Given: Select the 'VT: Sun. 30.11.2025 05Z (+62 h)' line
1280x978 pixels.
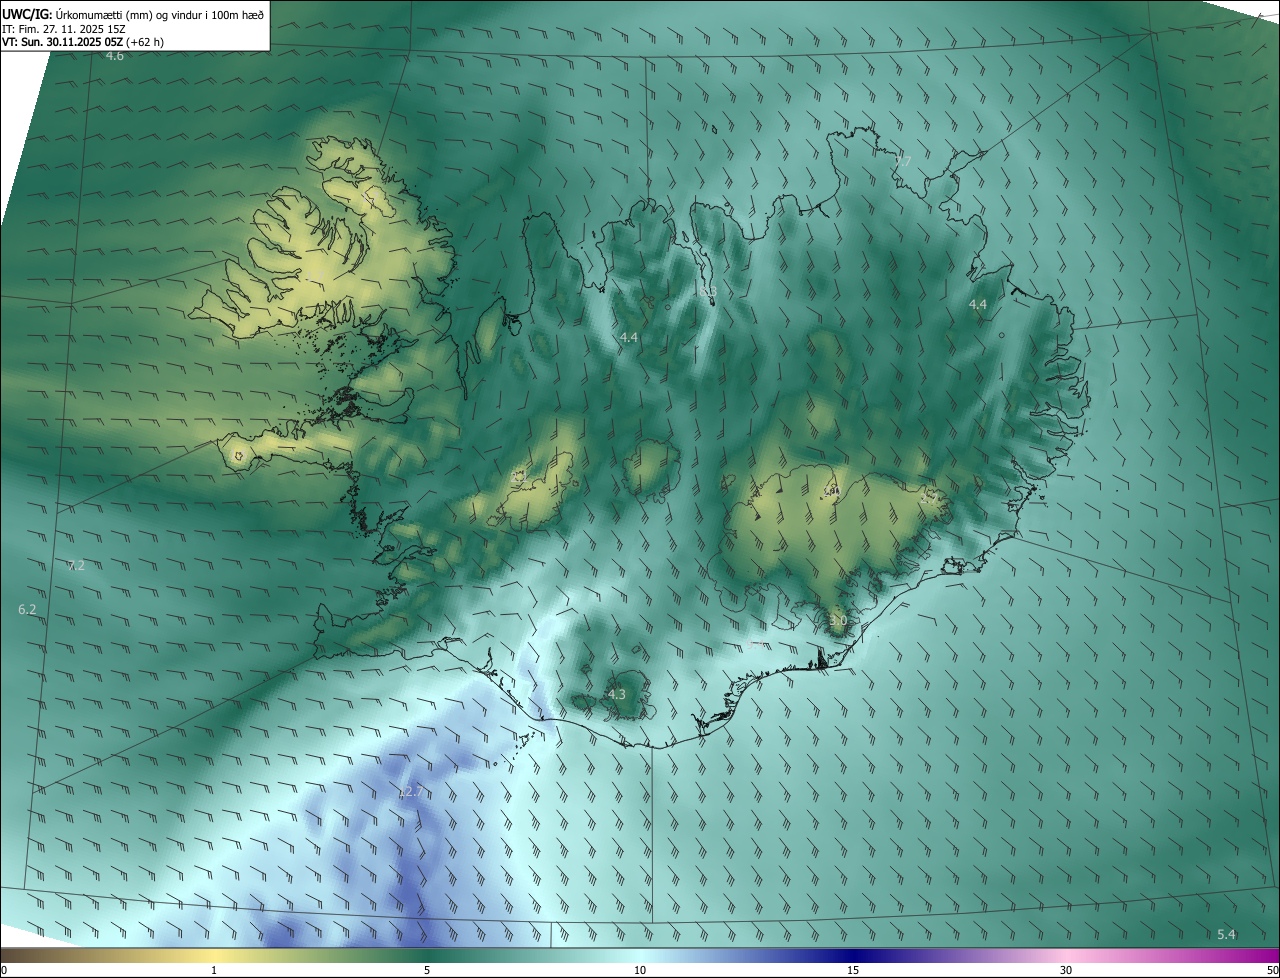Looking at the screenshot, I should (x=83, y=43).
